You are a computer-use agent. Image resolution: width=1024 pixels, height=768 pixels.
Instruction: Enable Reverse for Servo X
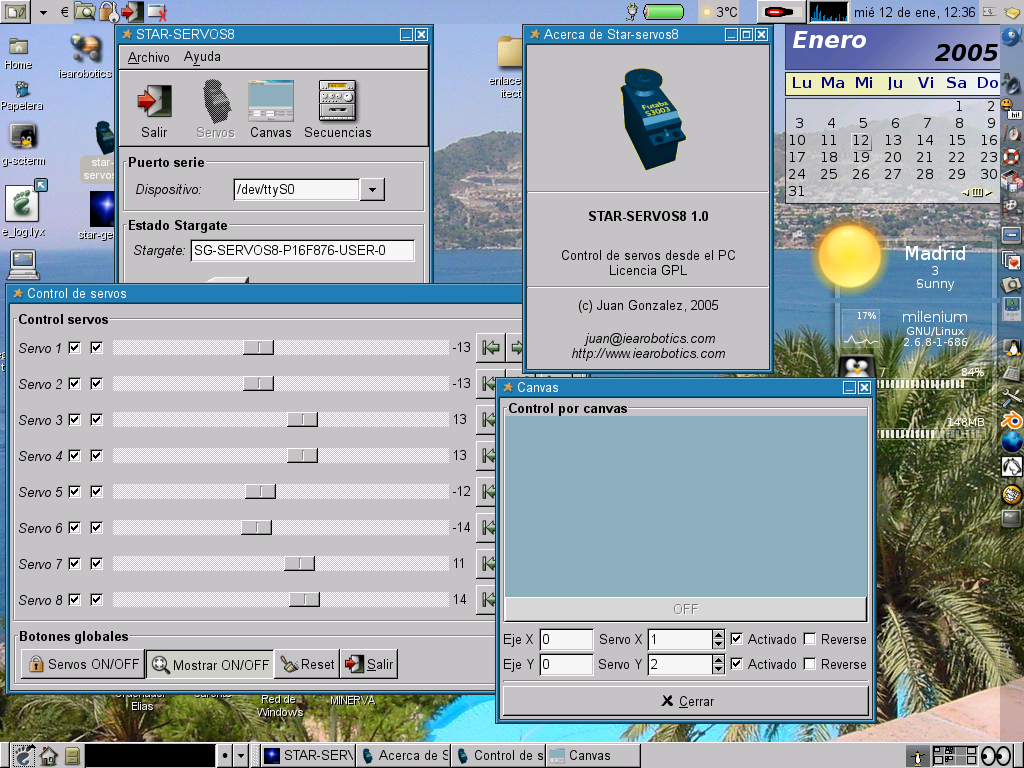tap(810, 639)
